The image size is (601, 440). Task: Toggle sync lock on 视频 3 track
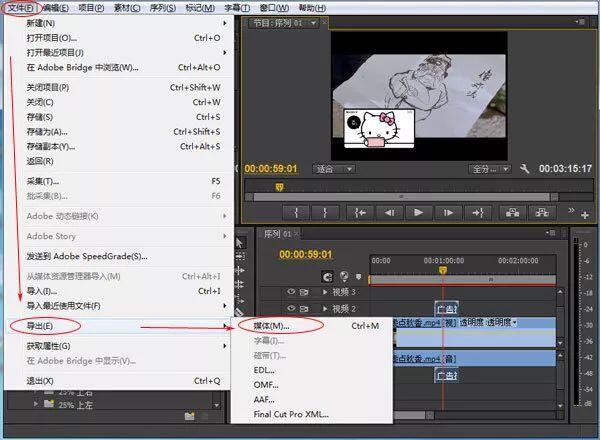point(304,292)
